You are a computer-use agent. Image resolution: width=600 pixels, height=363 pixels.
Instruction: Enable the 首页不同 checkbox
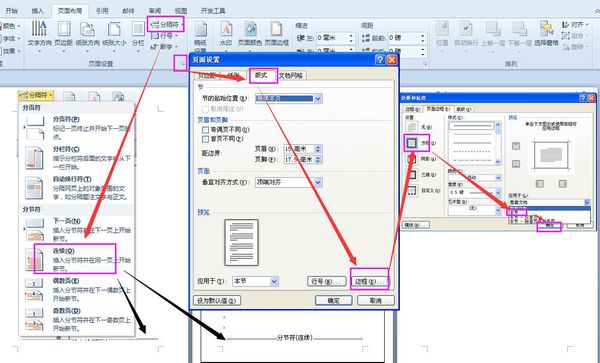[205, 139]
